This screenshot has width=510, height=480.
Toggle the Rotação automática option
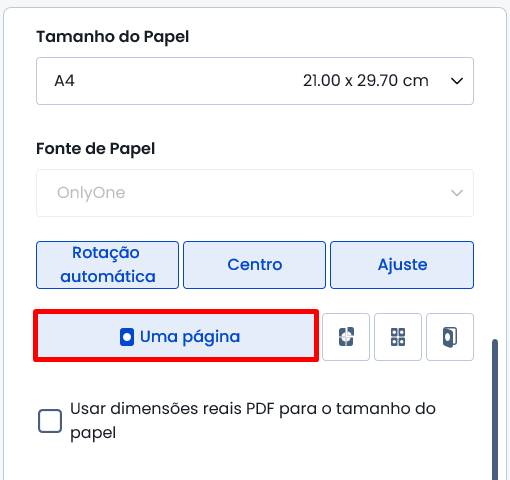pyautogui.click(x=107, y=265)
